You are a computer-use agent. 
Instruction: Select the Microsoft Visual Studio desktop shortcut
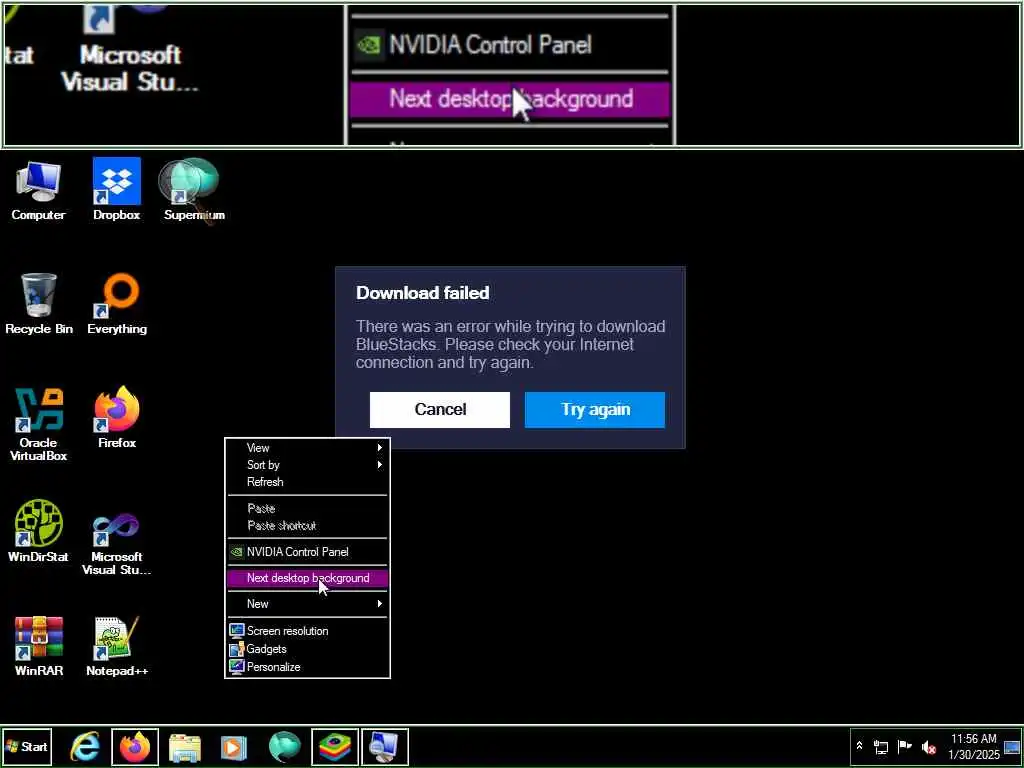(117, 544)
